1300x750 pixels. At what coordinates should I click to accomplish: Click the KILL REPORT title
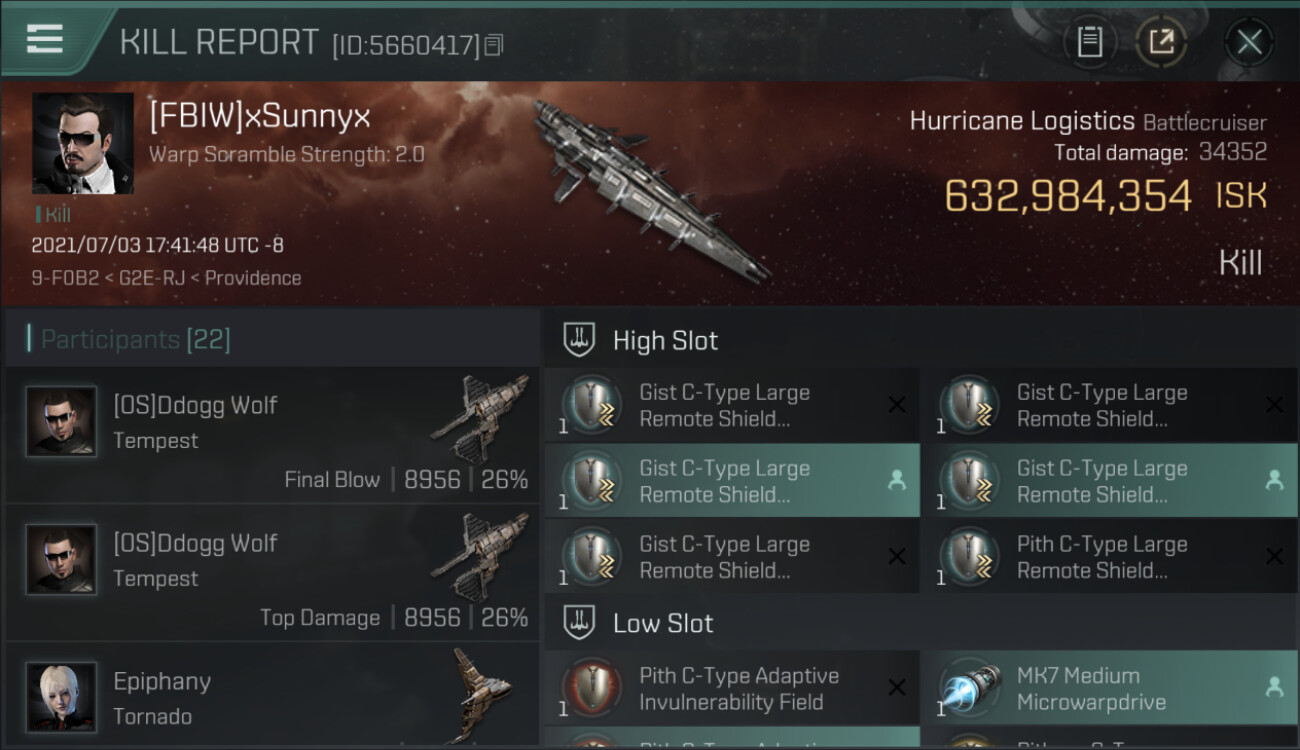tap(219, 42)
